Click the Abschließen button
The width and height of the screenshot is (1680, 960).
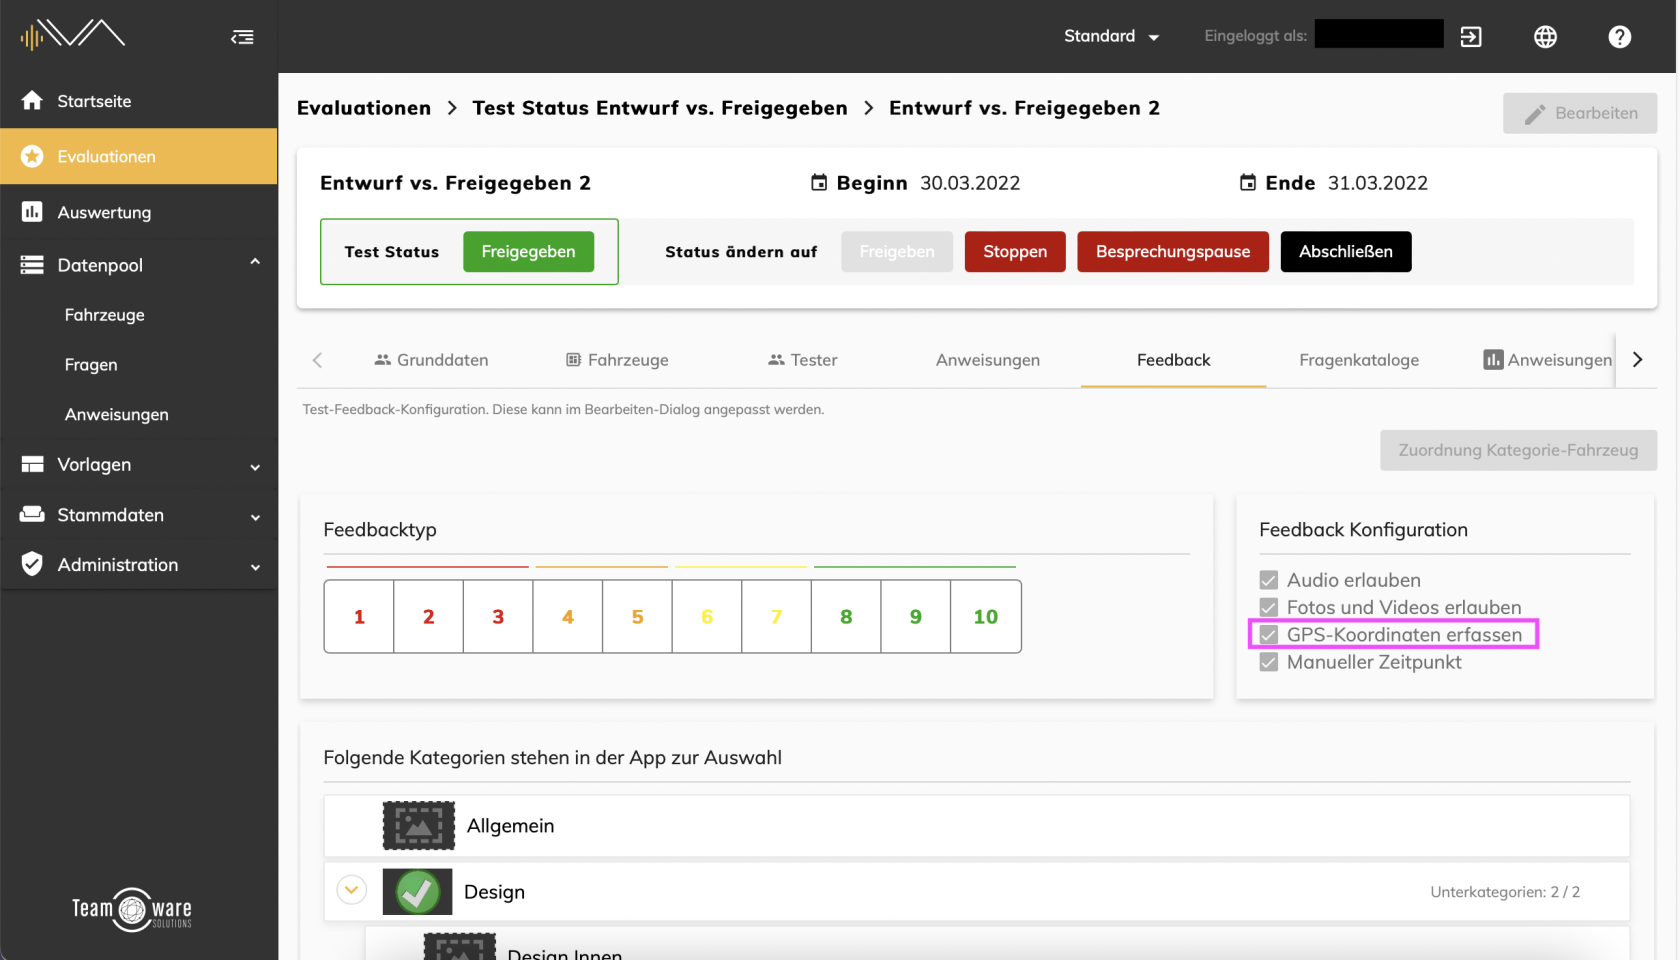pyautogui.click(x=1346, y=251)
